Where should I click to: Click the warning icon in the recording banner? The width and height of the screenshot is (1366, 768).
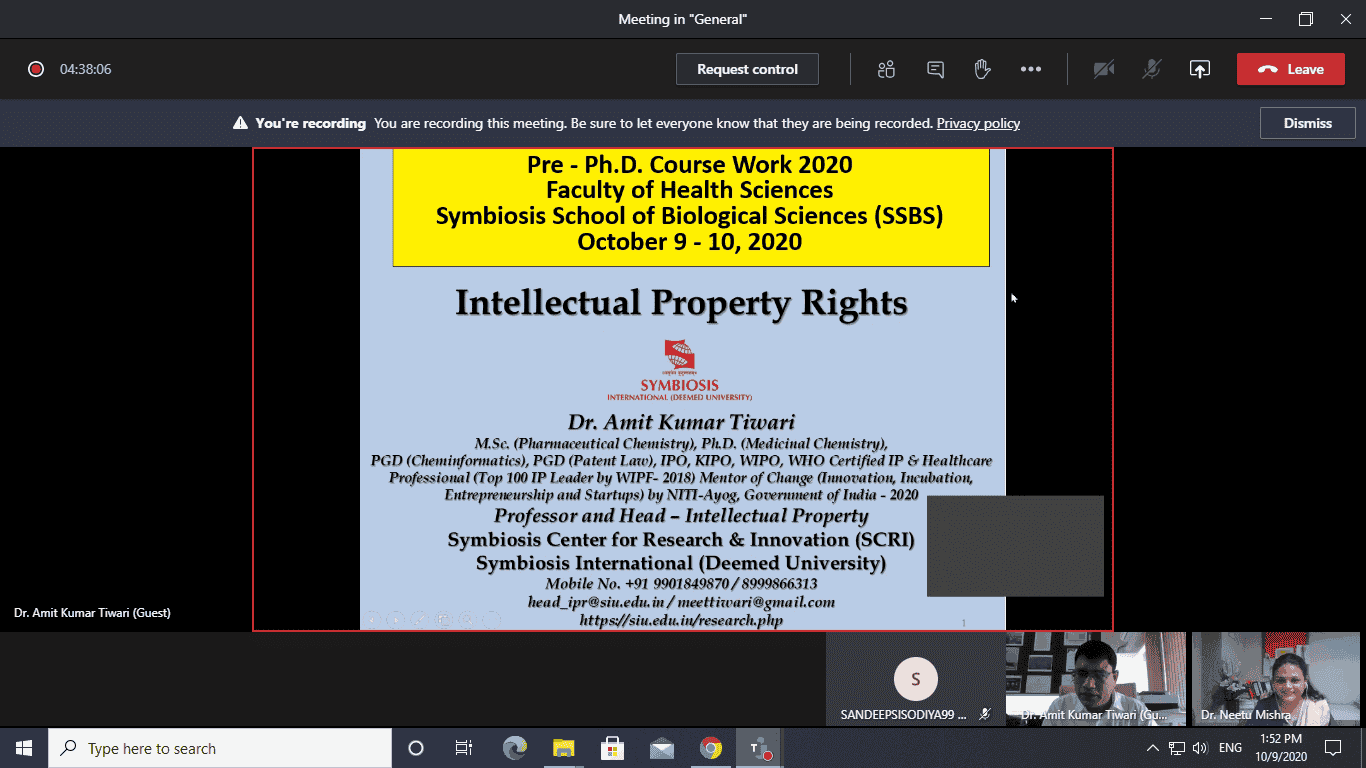(x=240, y=123)
